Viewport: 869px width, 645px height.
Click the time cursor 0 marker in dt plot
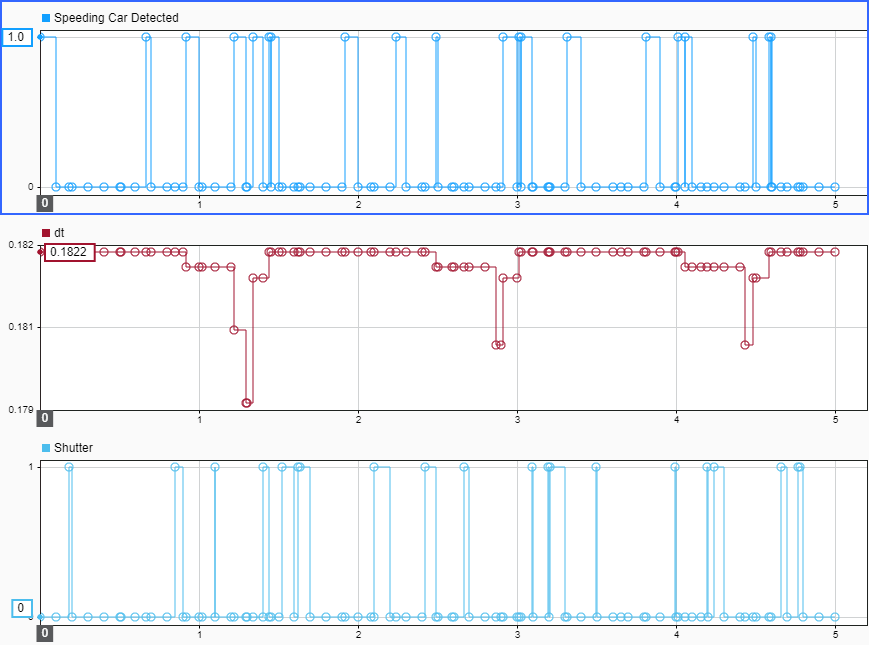[45, 418]
